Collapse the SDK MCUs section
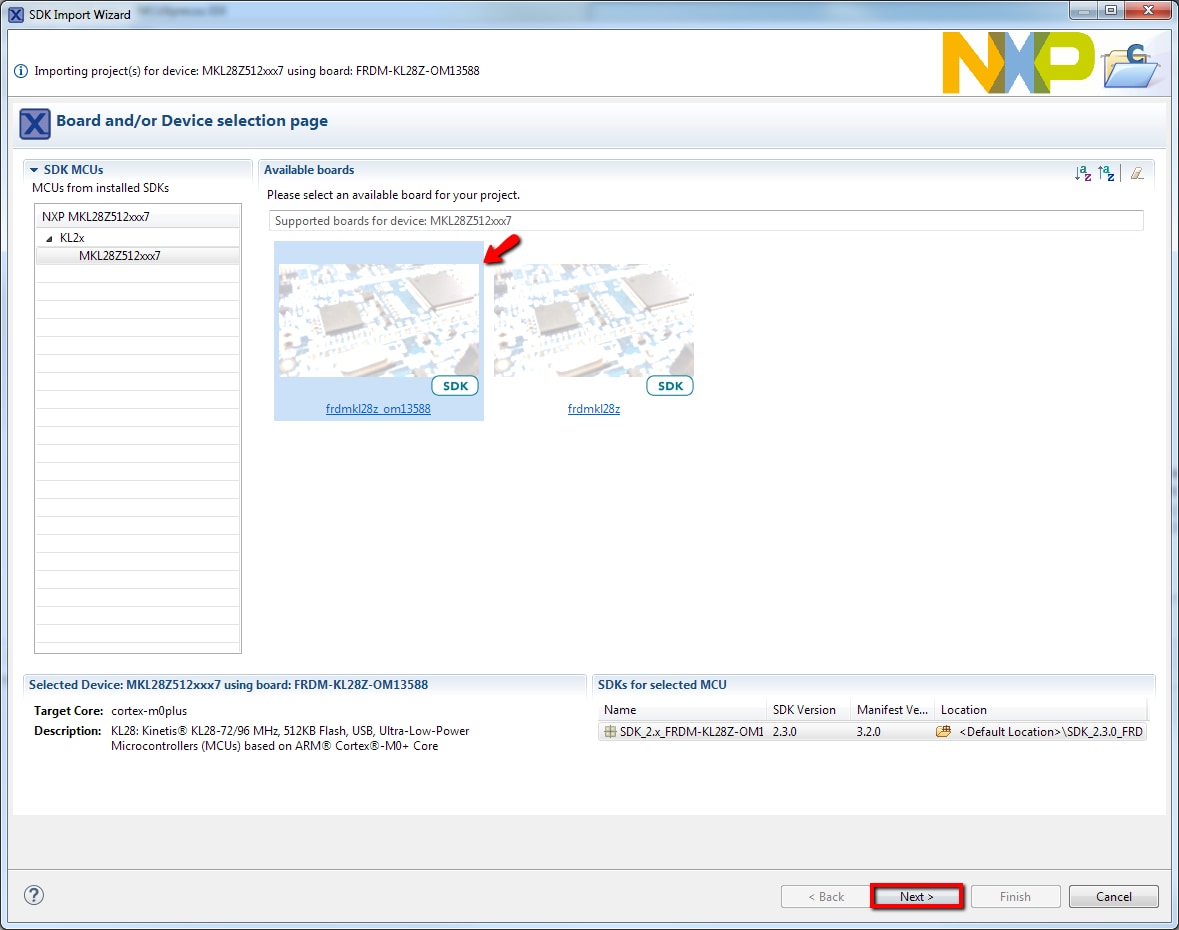1179x930 pixels. [x=34, y=170]
